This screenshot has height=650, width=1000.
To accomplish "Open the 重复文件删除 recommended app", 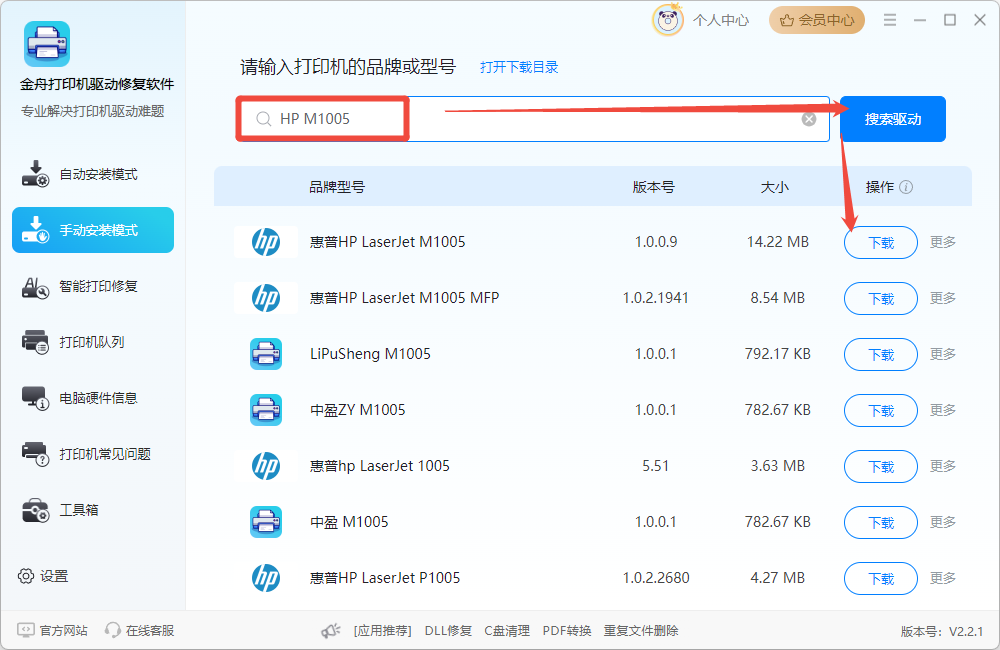I will [641, 631].
